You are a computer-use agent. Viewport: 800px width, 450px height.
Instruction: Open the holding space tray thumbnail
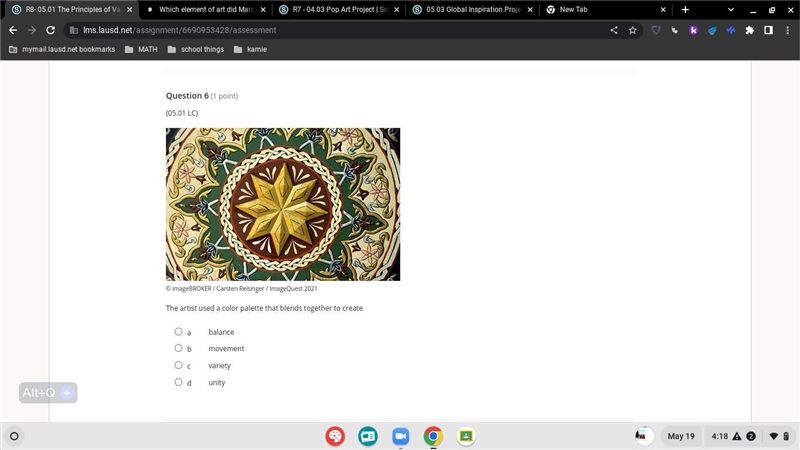[x=644, y=436]
